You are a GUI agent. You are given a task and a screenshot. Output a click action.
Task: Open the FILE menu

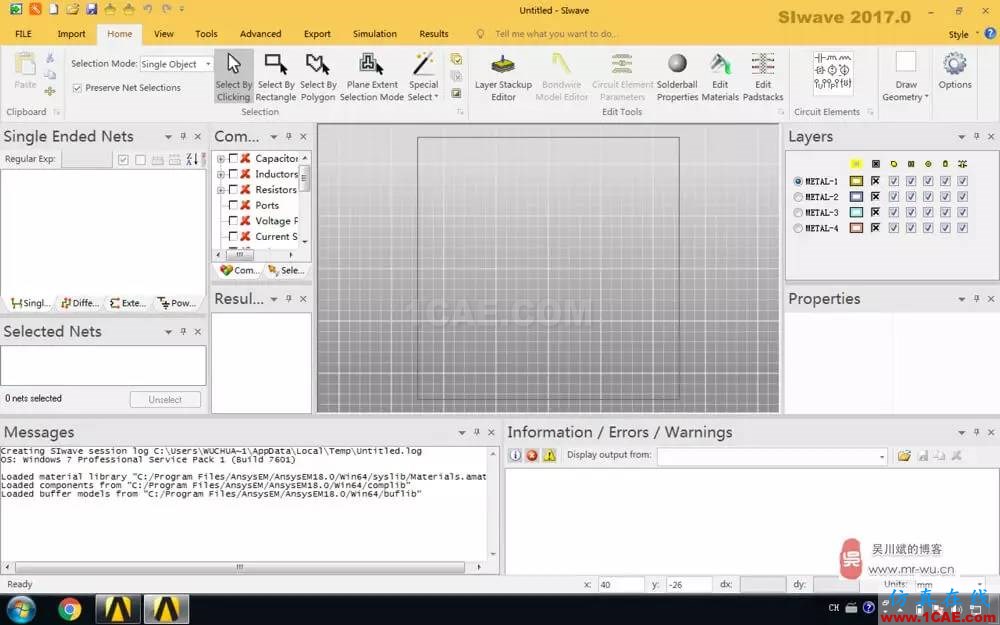tap(23, 34)
